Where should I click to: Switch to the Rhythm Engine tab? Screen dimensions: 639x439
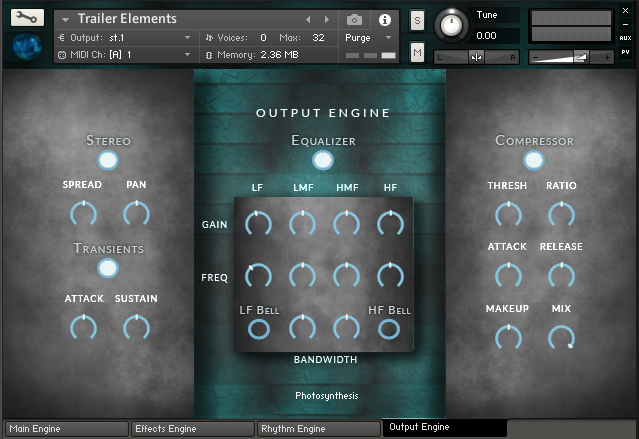point(319,429)
